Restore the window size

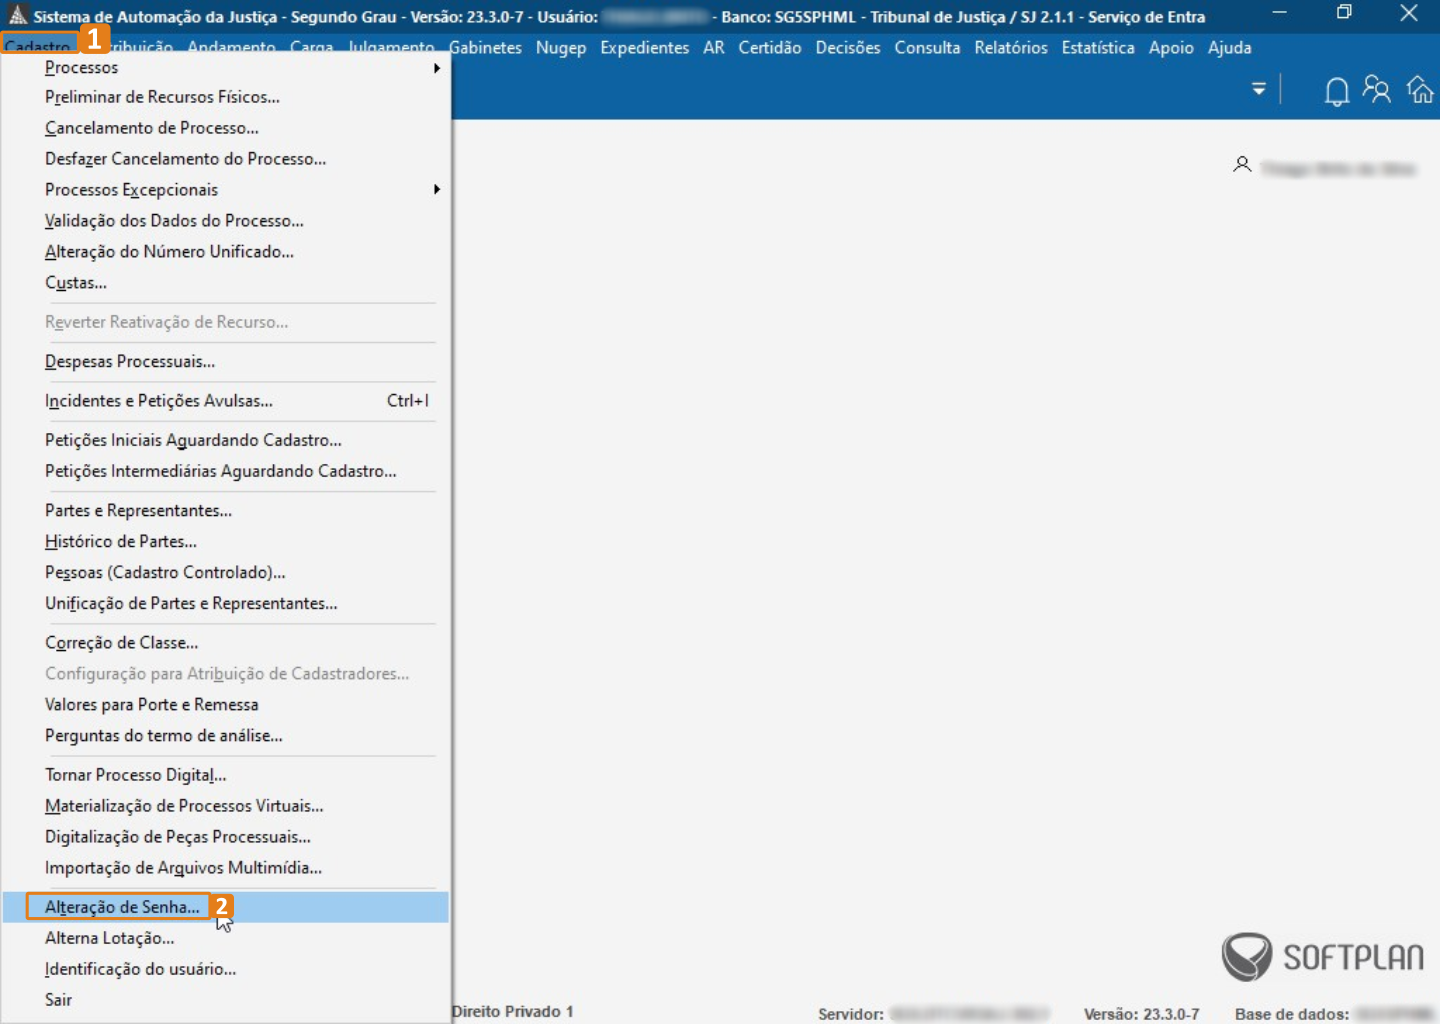tap(1344, 12)
